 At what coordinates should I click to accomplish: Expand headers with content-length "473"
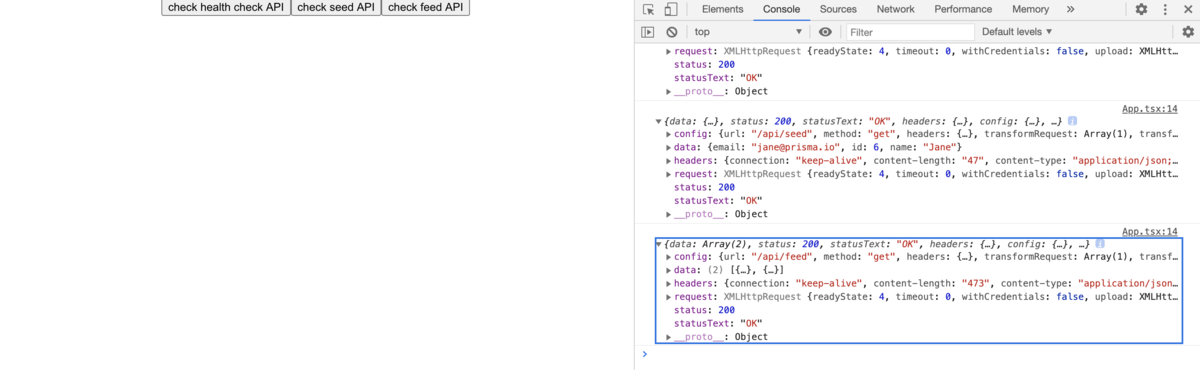pyautogui.click(x=669, y=283)
